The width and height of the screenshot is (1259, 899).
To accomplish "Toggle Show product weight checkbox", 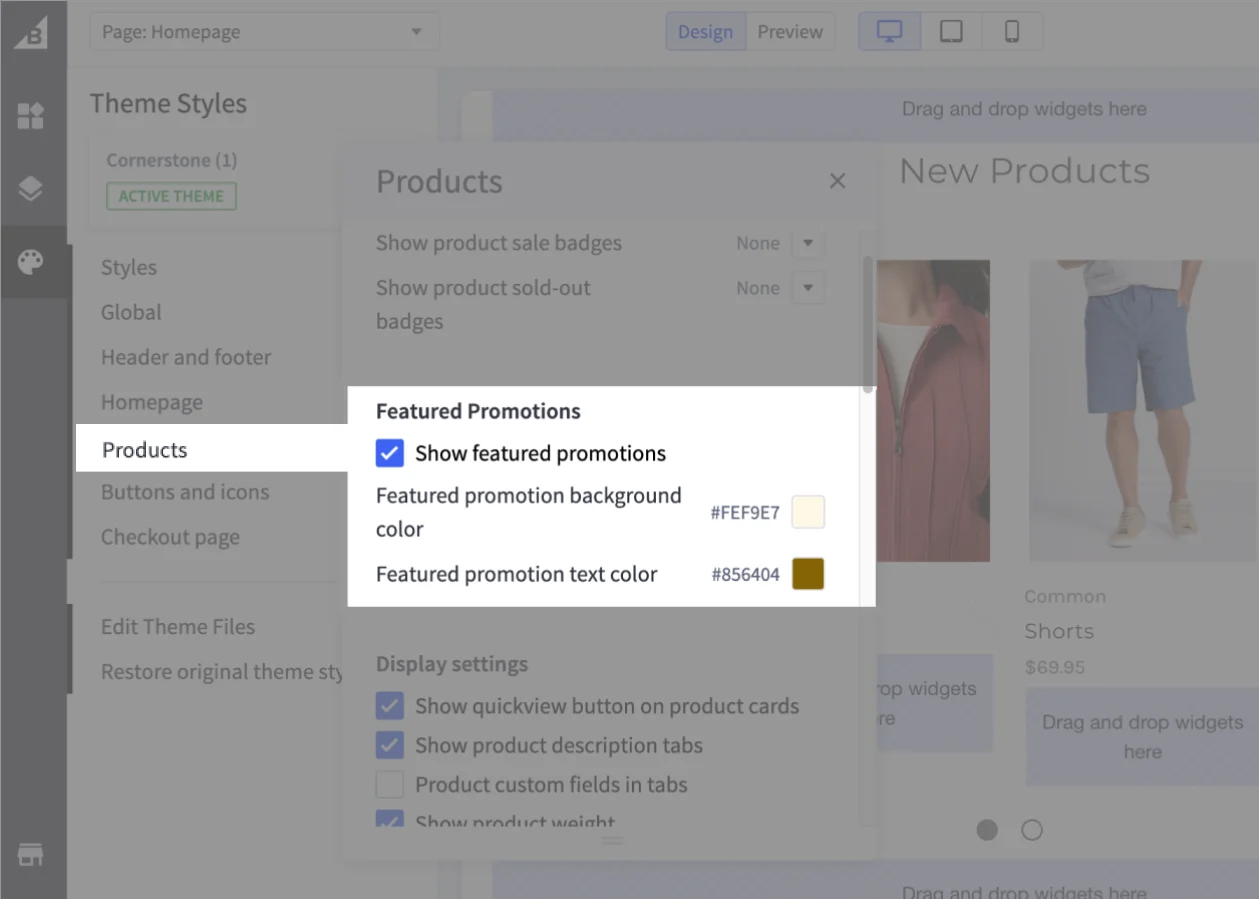I will (x=390, y=819).
